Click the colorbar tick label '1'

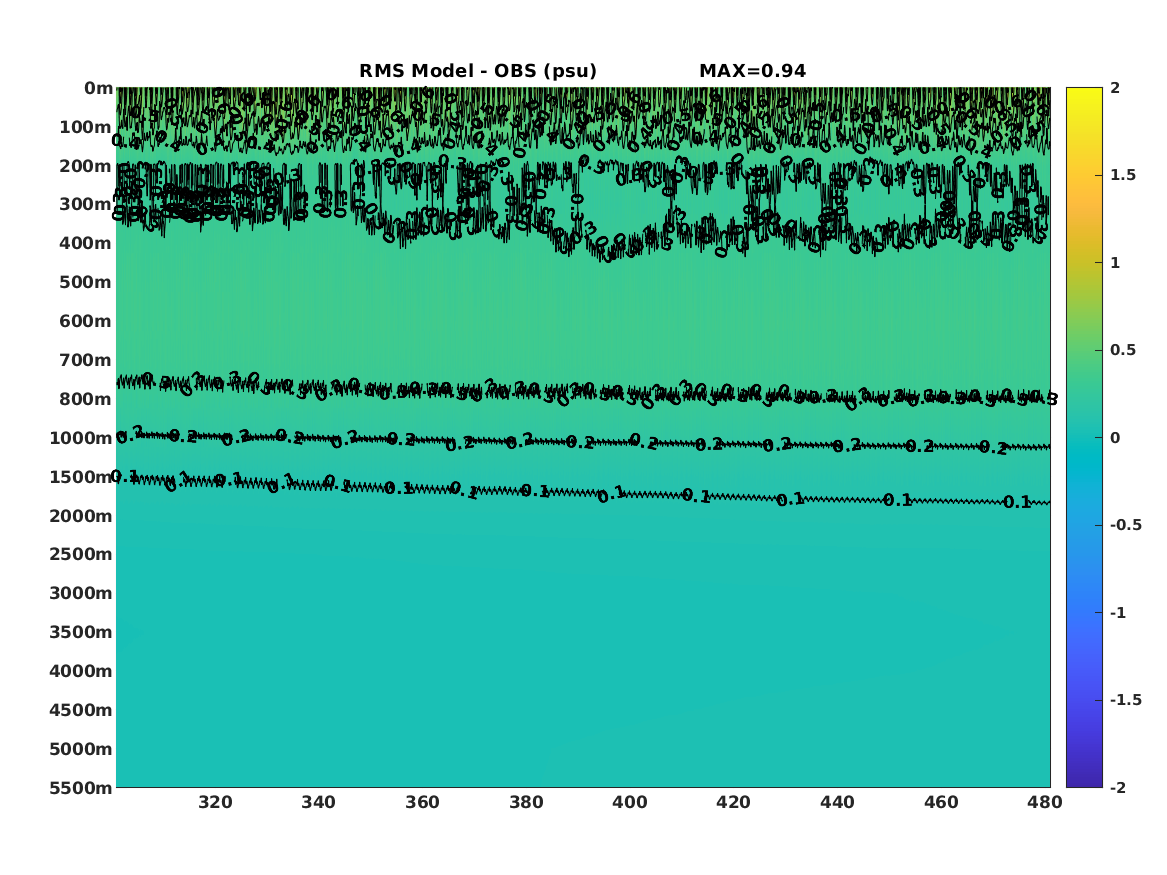coord(1115,263)
